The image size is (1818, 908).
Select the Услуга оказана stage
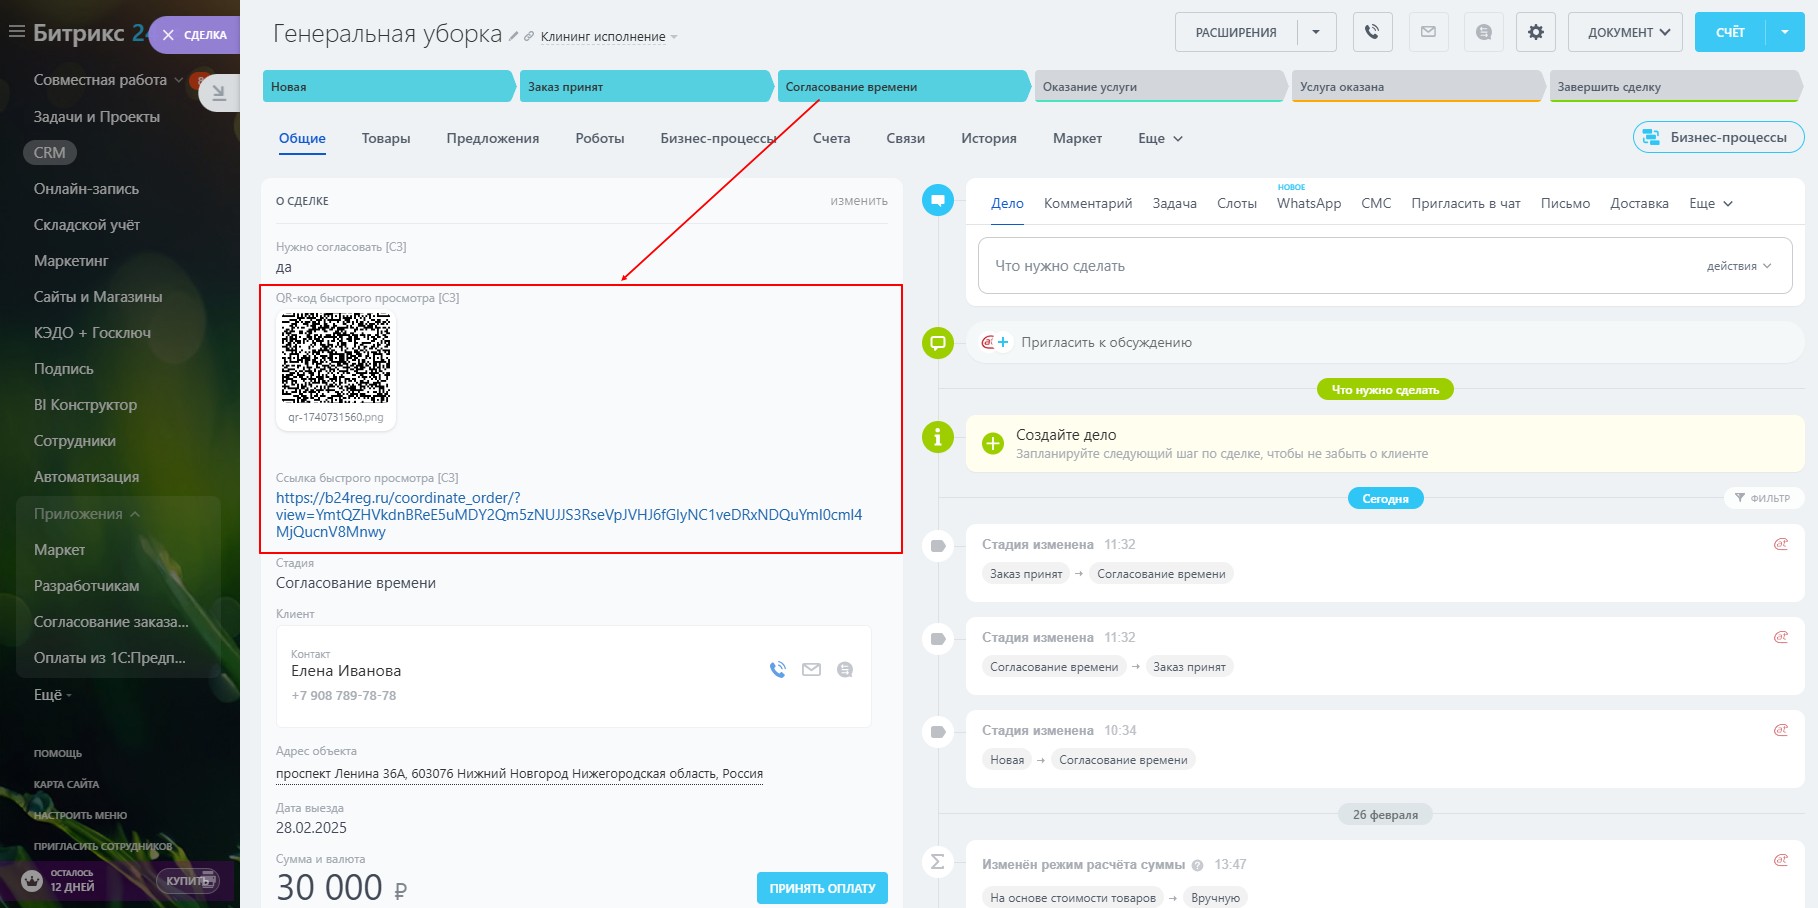[1417, 87]
